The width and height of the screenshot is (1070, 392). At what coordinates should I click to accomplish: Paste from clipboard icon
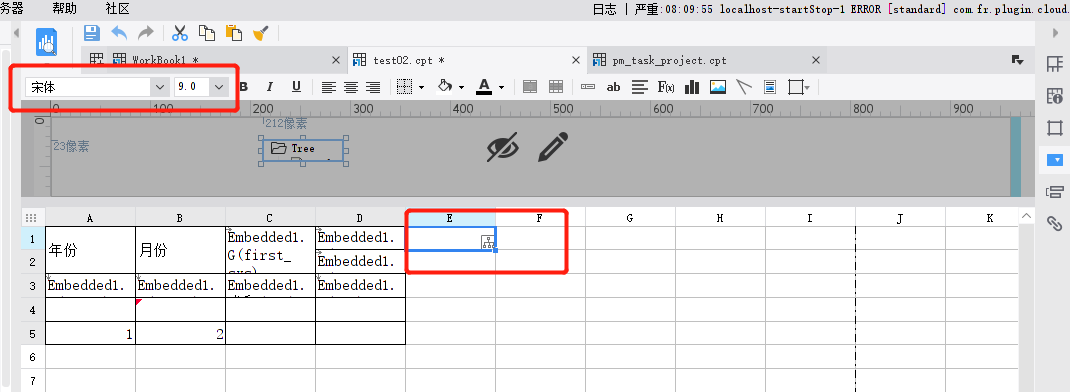[x=234, y=33]
